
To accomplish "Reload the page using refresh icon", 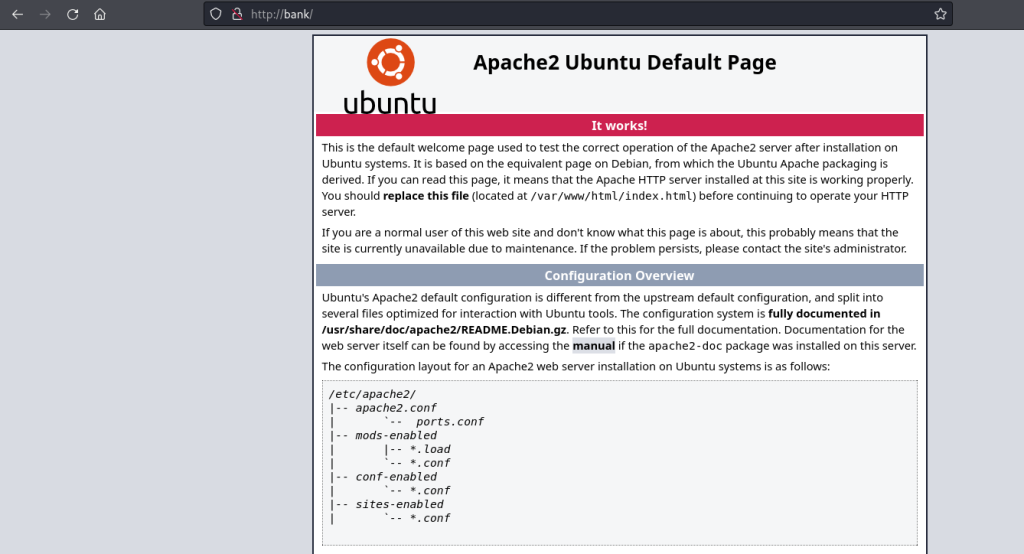I will 72,14.
